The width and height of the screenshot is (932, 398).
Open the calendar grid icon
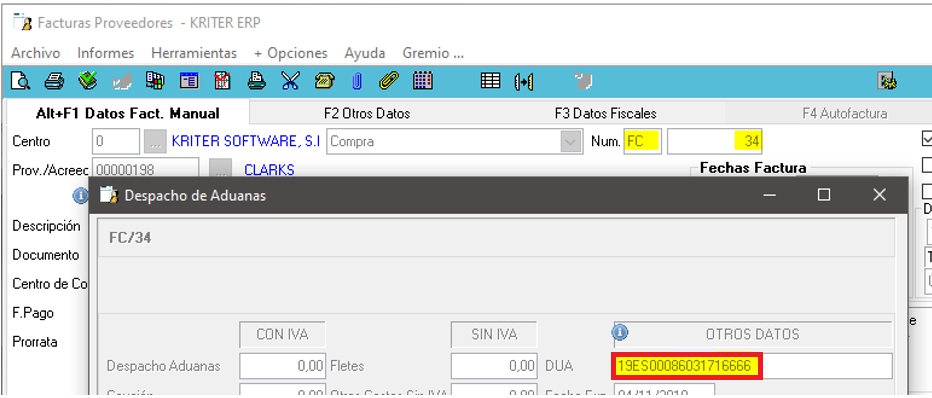(x=422, y=81)
